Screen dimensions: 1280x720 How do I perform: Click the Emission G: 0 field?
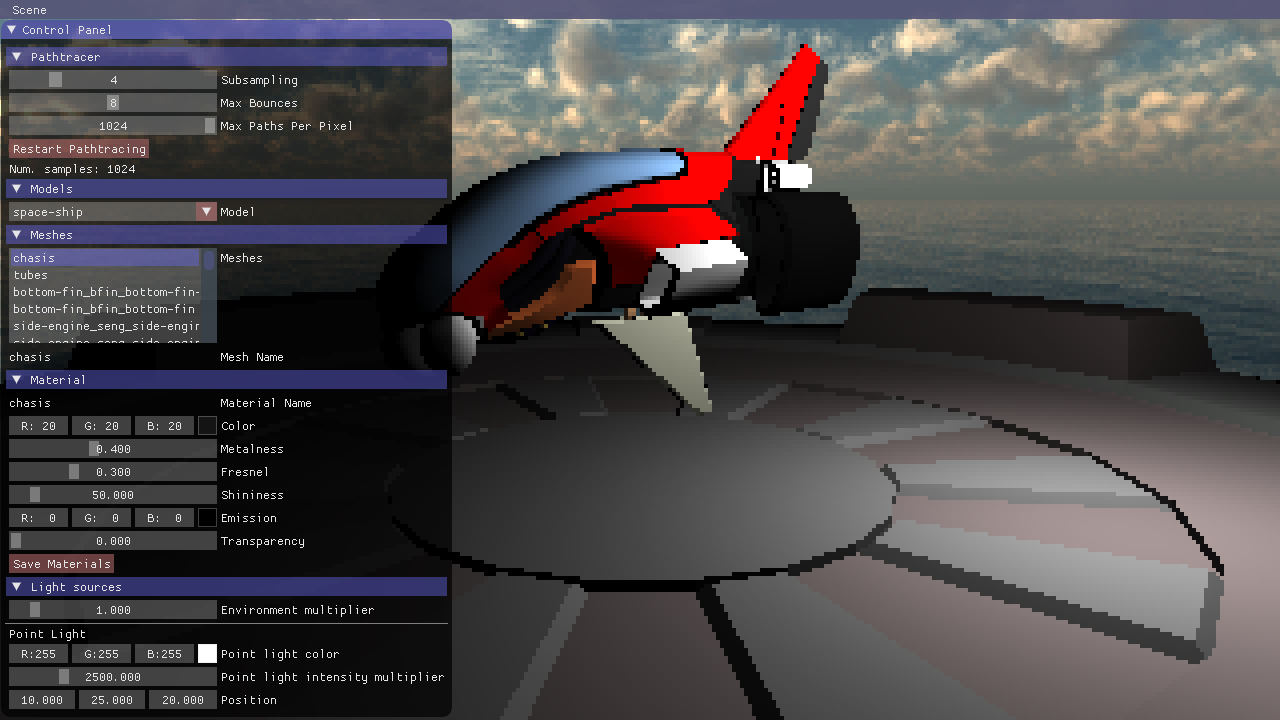pyautogui.click(x=102, y=518)
